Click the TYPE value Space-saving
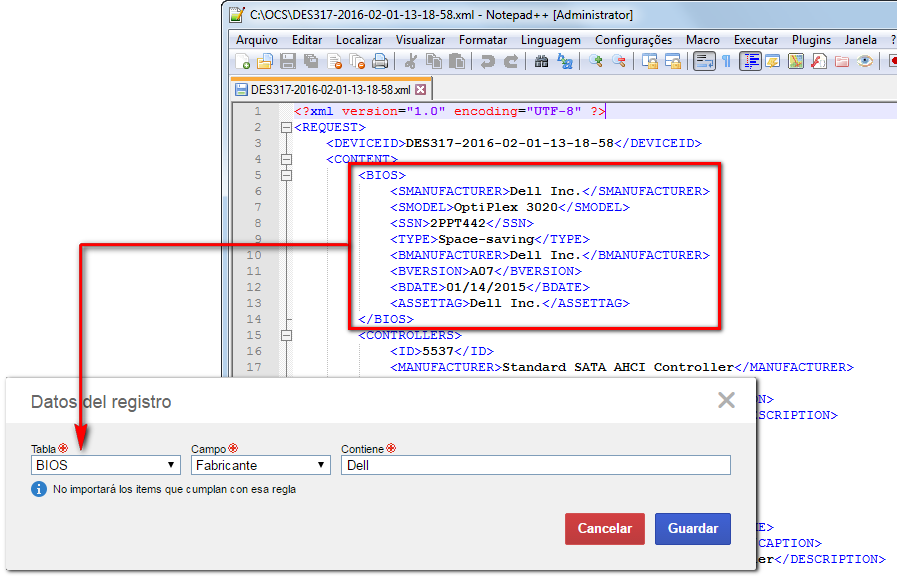 pos(486,240)
